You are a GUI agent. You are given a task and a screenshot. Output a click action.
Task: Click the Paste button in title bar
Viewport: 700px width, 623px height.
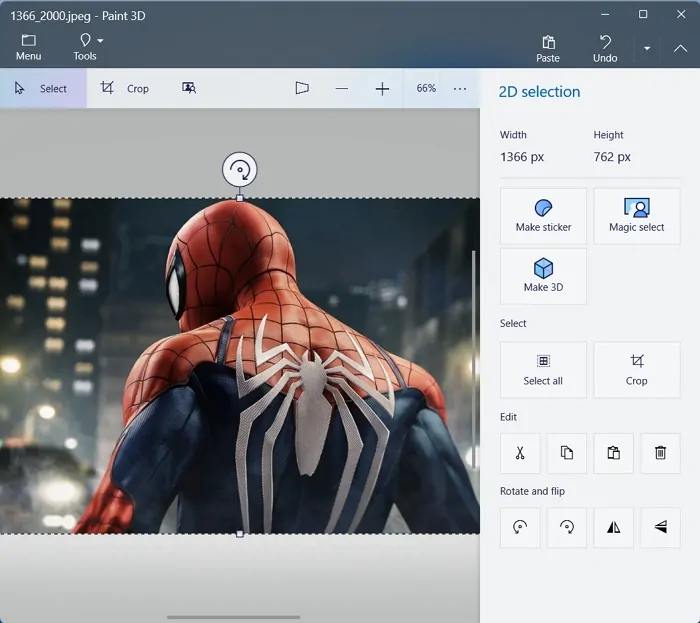(x=548, y=49)
